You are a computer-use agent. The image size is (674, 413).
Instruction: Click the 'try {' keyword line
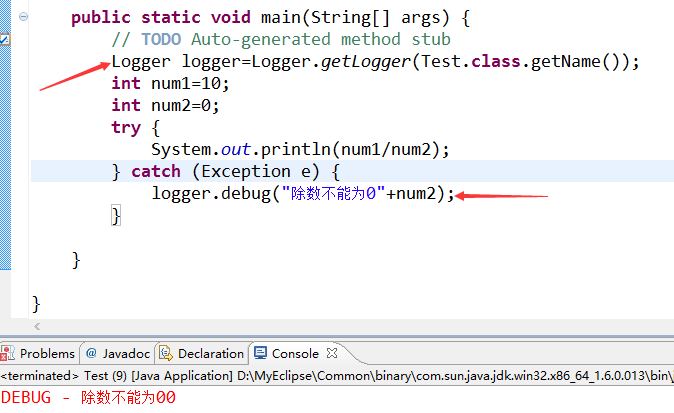pos(135,128)
